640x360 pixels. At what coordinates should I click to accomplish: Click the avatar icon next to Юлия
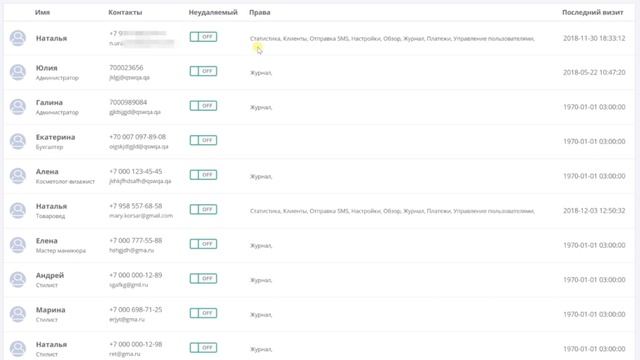18,72
